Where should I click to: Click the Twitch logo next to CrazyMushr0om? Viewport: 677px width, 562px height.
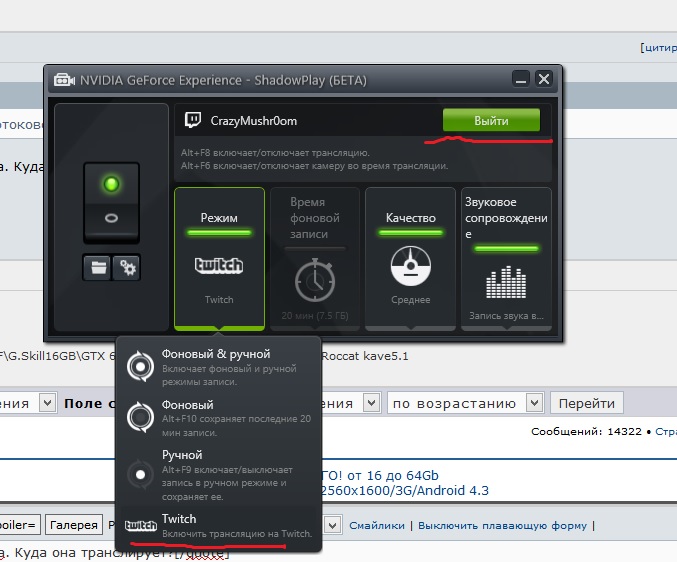pos(193,120)
